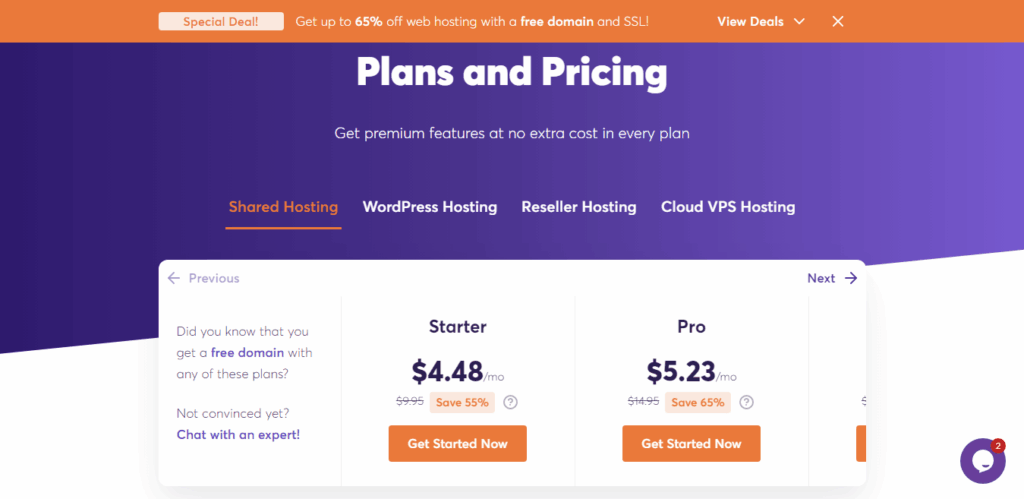Click the Pro plan $5.23 price
1024x499 pixels.
(x=682, y=372)
